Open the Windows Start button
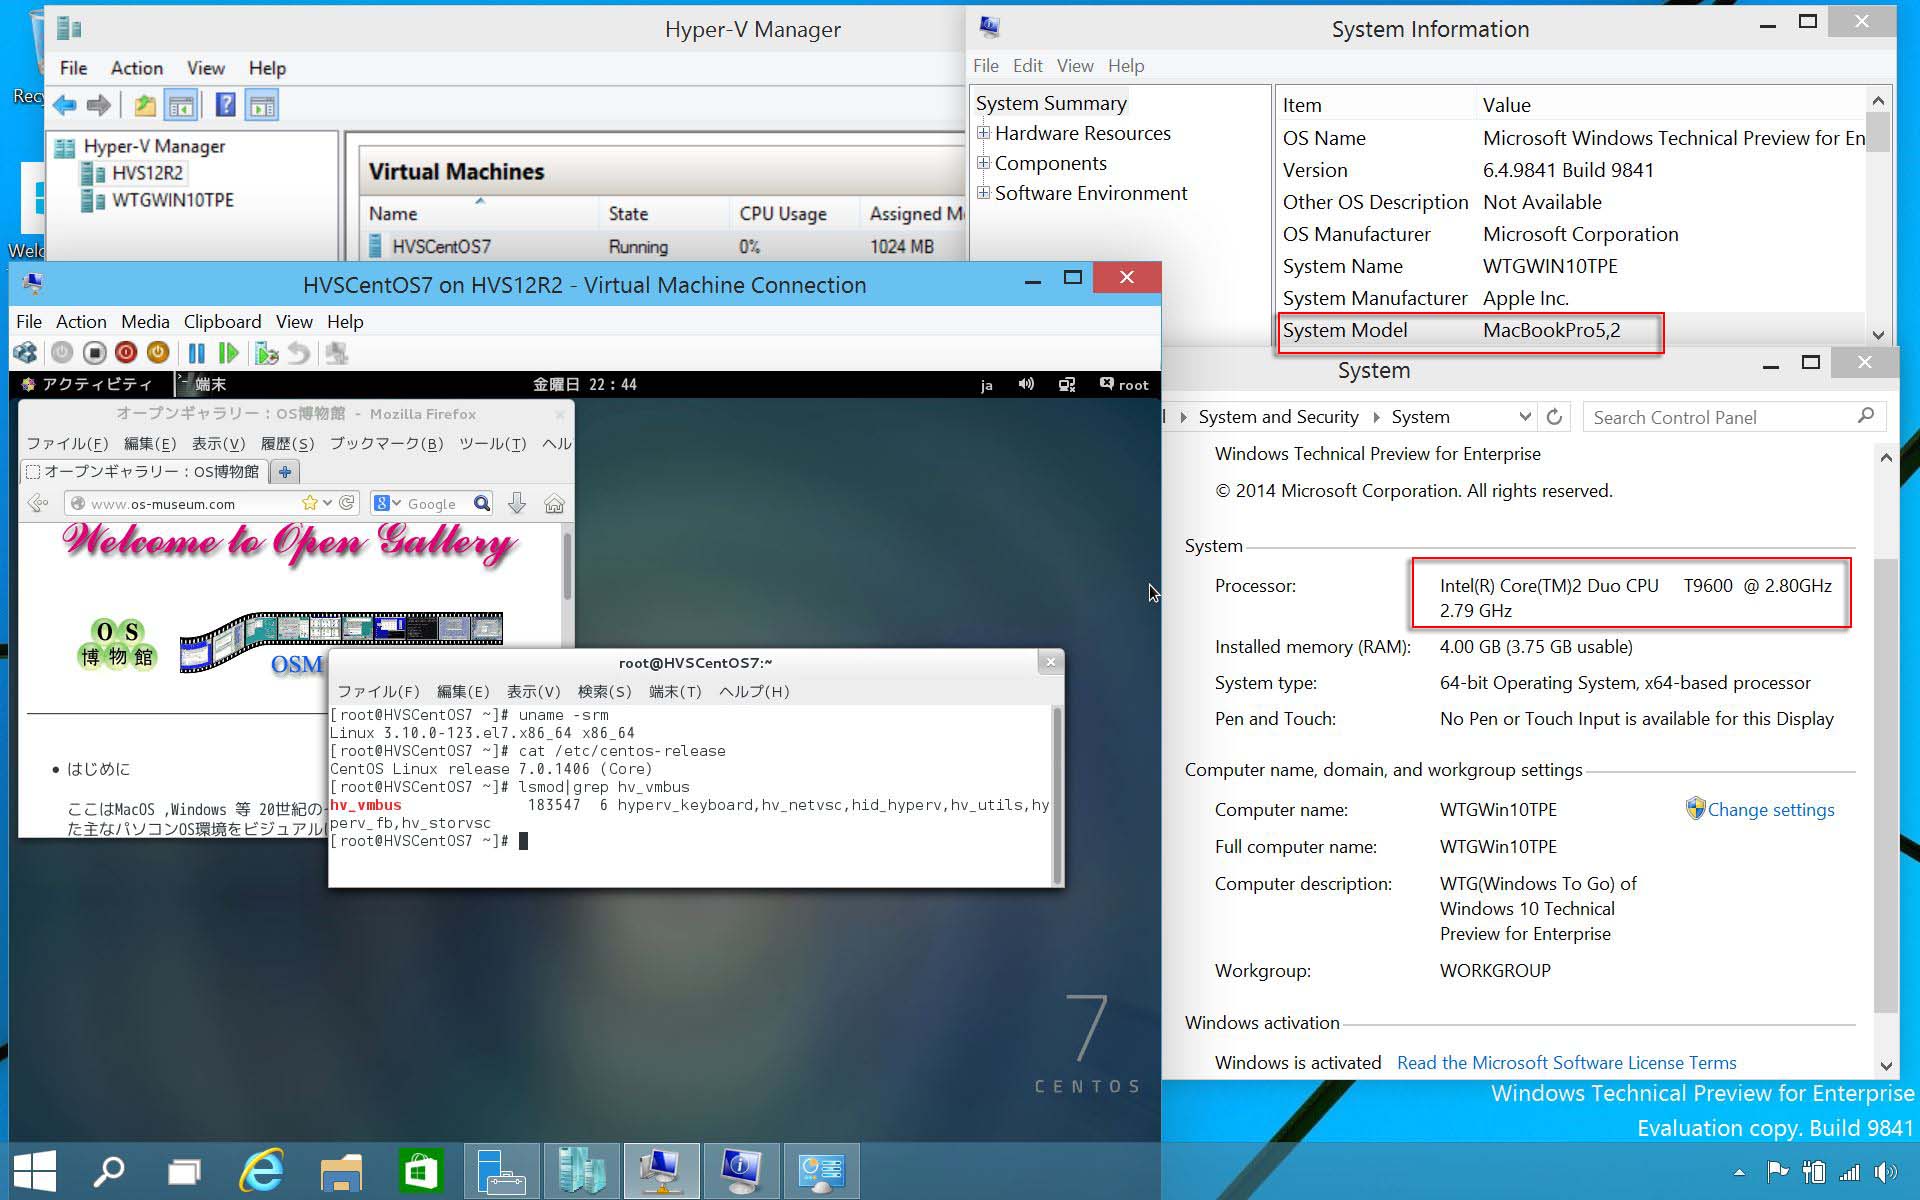This screenshot has height=1200, width=1920. point(35,1171)
